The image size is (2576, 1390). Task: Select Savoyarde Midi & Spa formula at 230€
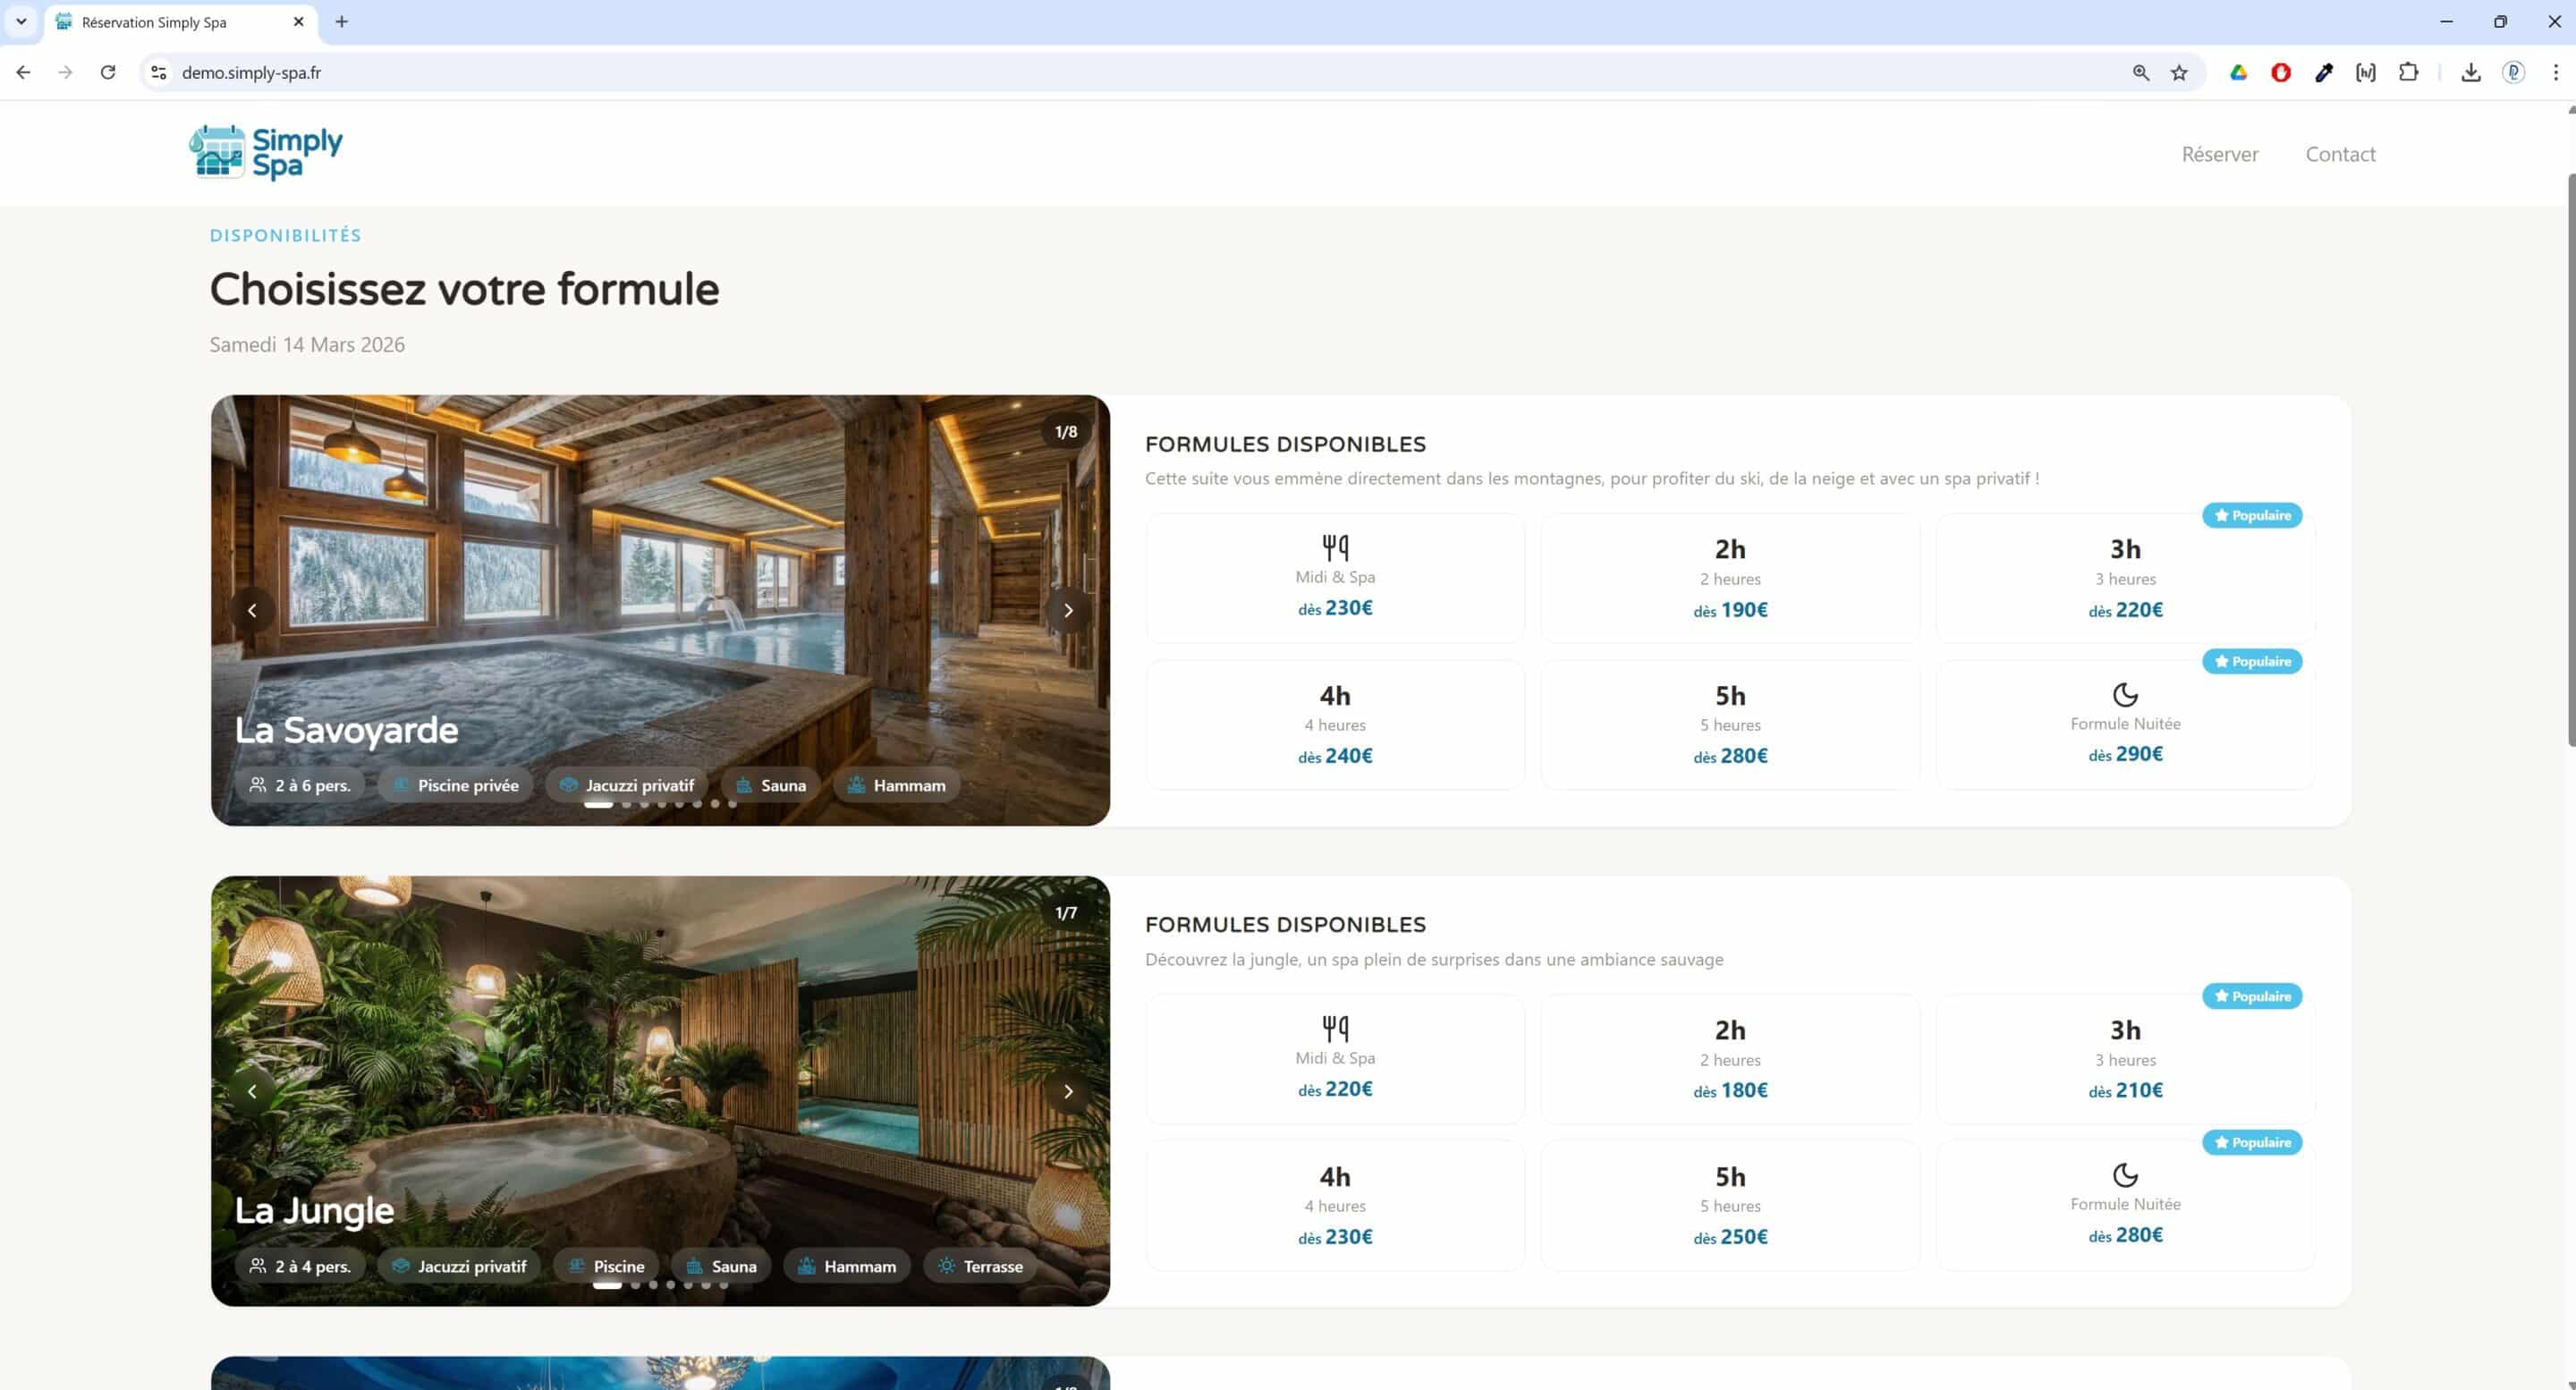coord(1334,578)
